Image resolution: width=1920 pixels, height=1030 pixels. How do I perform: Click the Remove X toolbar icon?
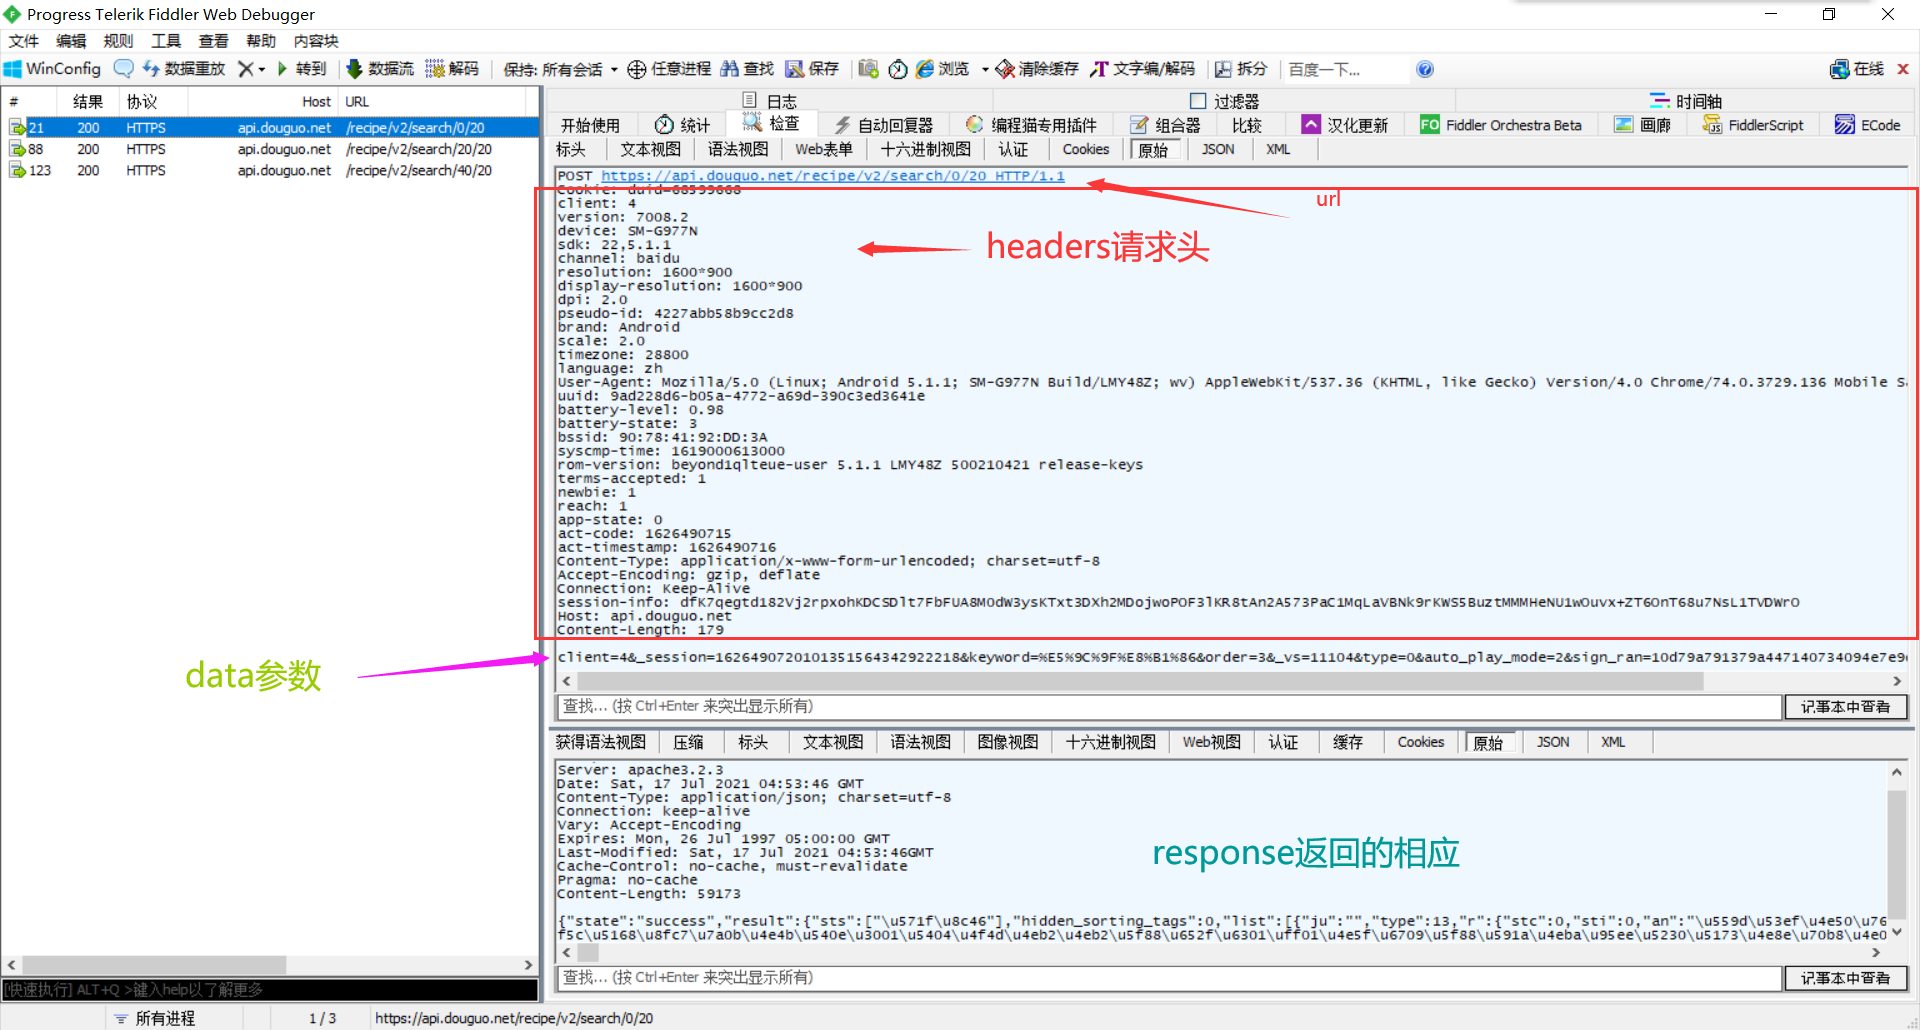[245, 69]
